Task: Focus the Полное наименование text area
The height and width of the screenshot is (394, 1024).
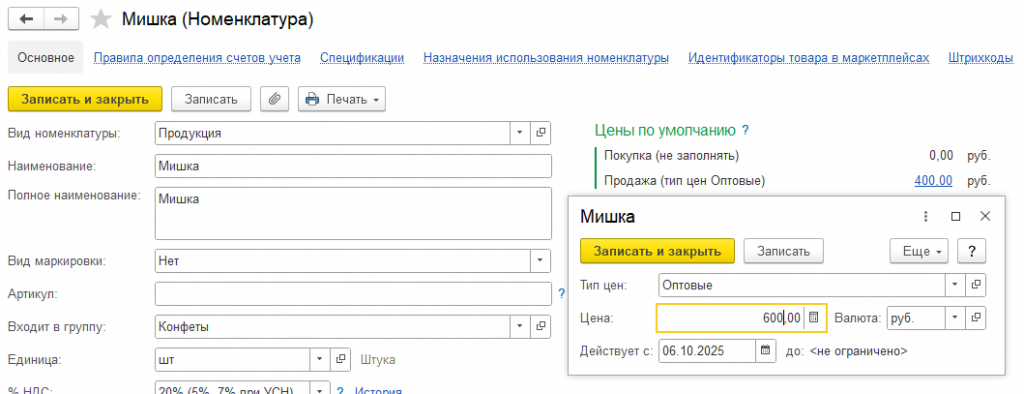Action: click(353, 214)
